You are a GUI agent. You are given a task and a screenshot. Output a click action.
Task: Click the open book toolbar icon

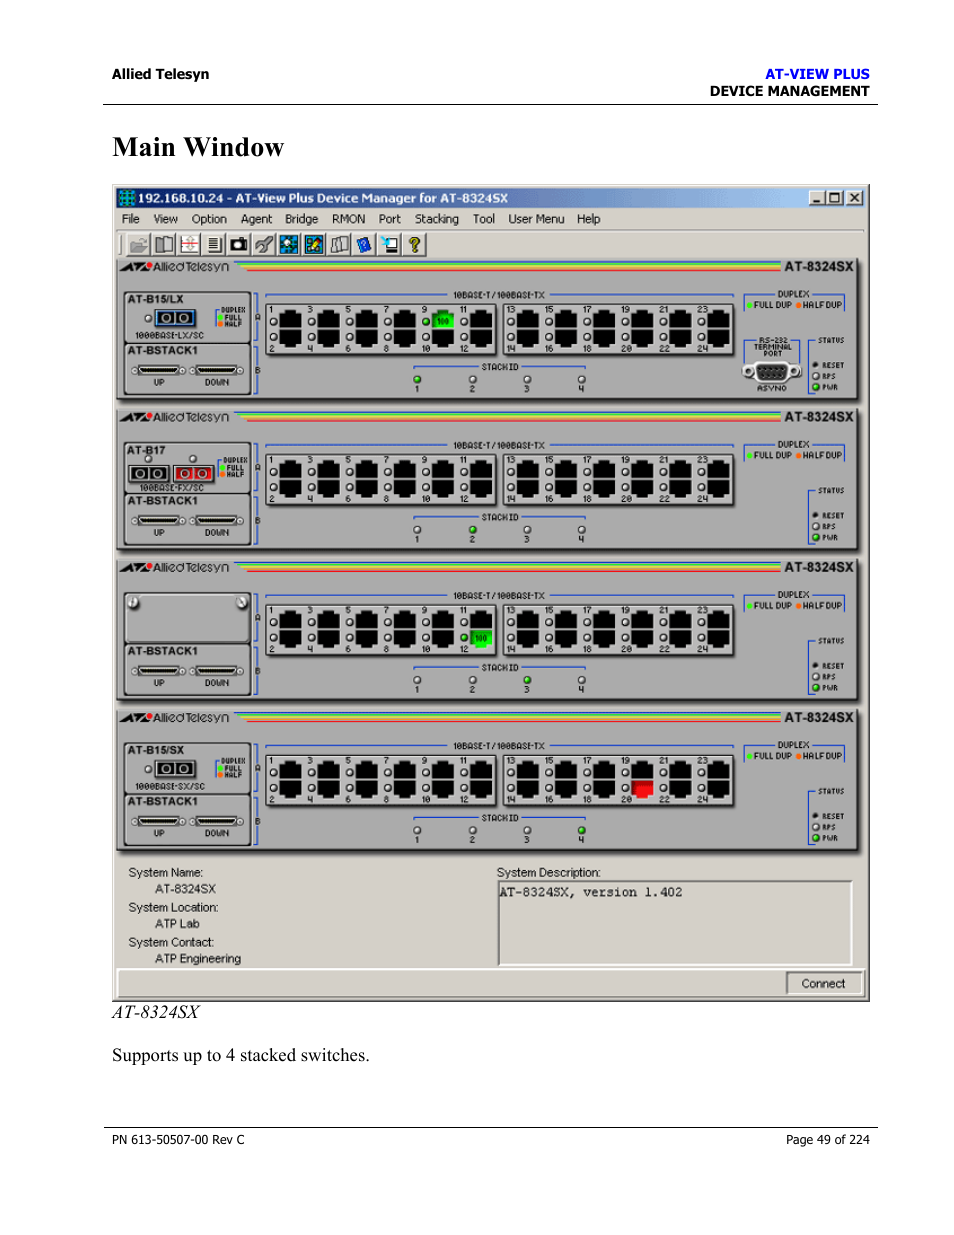click(x=164, y=244)
